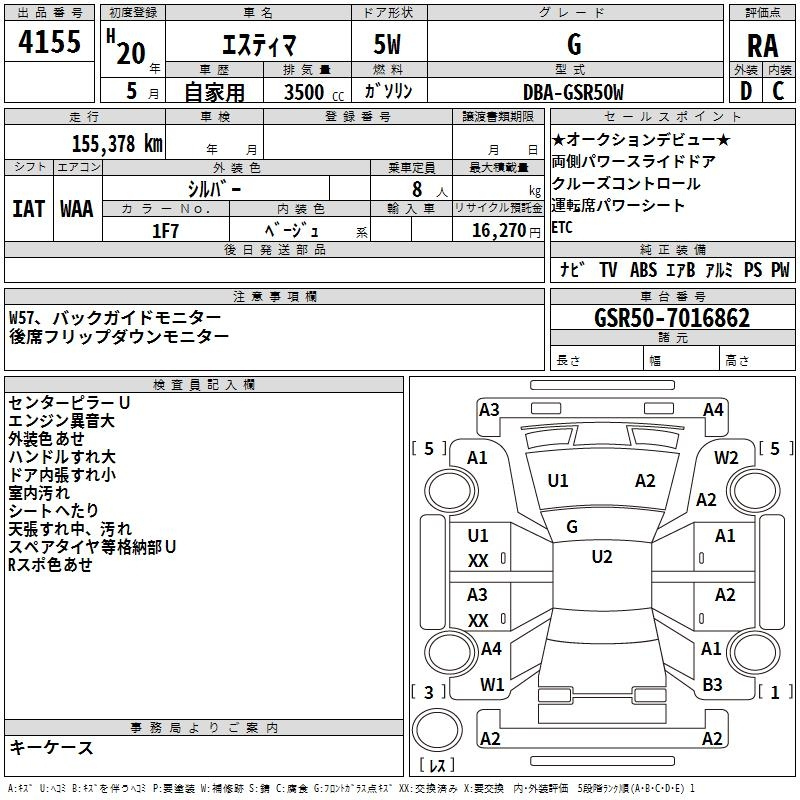Click the W2 mark on the diagram
This screenshot has height=800, width=800.
pyautogui.click(x=726, y=458)
